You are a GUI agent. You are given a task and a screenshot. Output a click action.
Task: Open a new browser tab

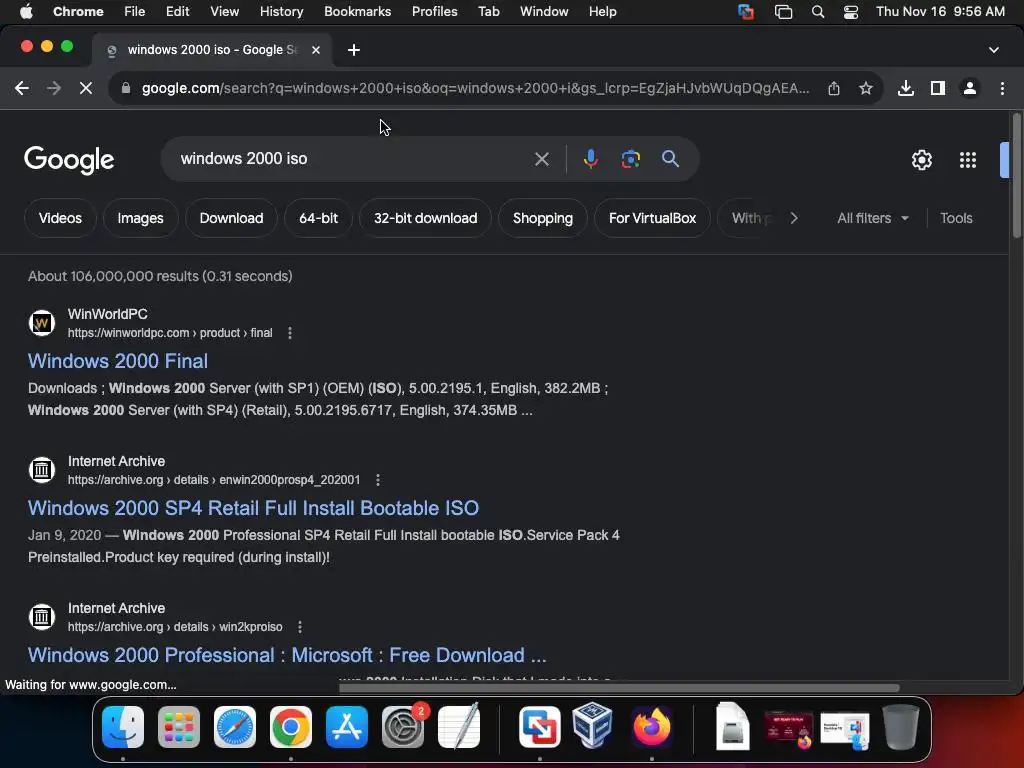(x=353, y=50)
